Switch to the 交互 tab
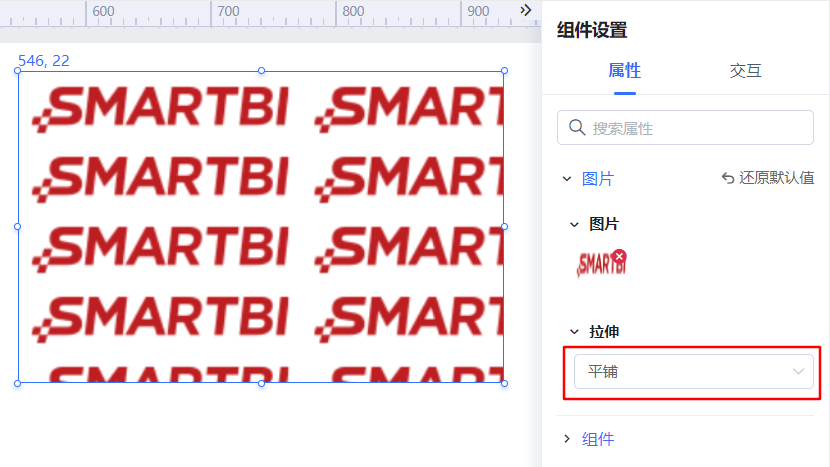This screenshot has height=467, width=830. click(x=745, y=70)
